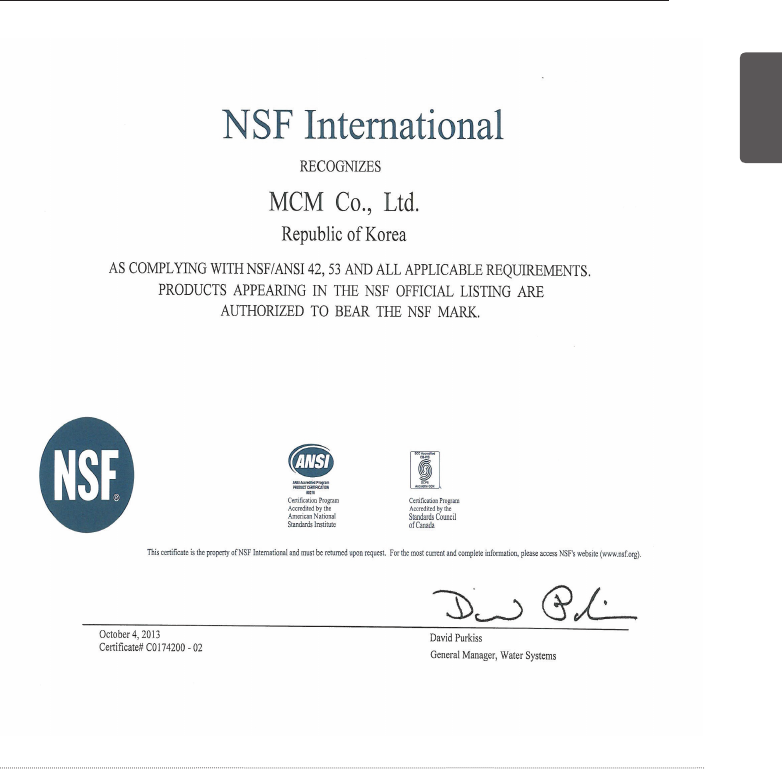Click the 'Standards Council of Canada' caption
This screenshot has height=769, width=782.
tap(434, 513)
